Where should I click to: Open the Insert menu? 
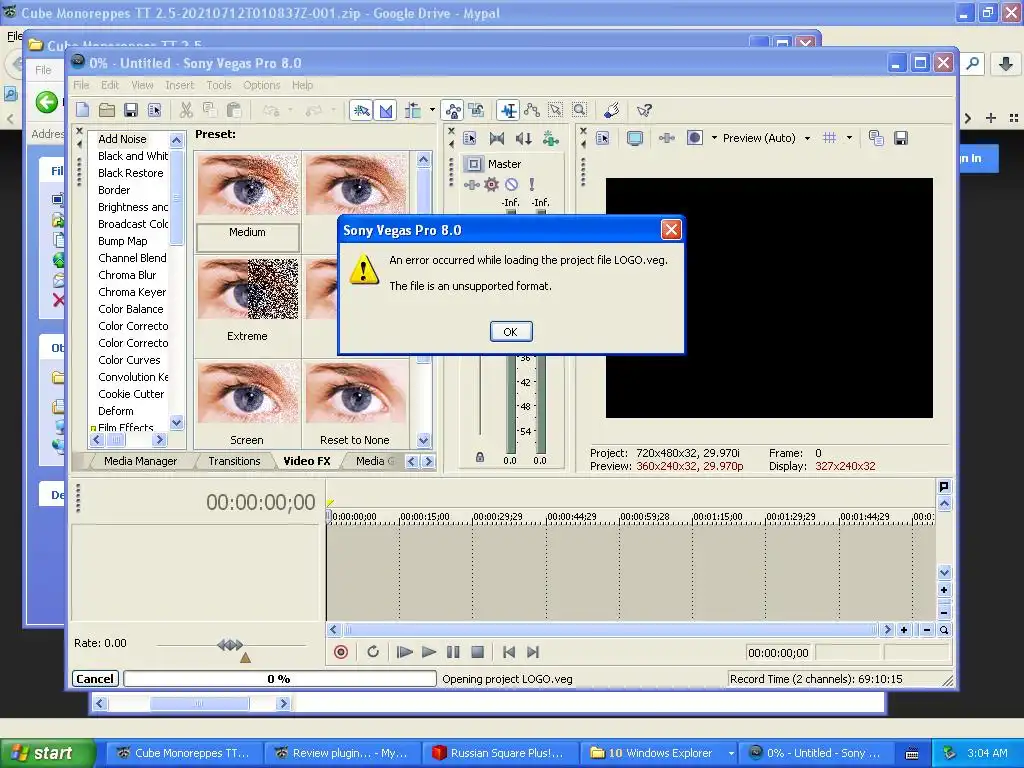[x=180, y=85]
